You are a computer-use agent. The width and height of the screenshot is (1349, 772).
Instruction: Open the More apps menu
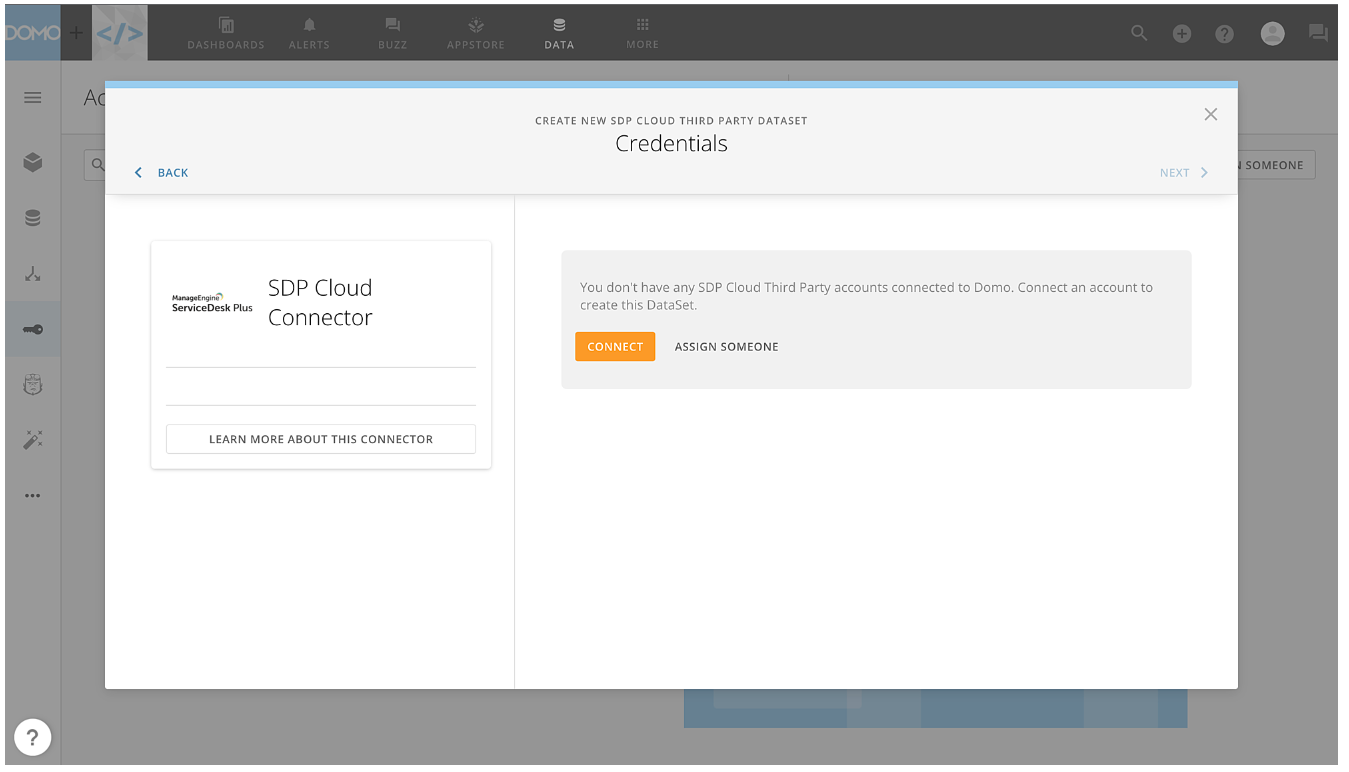pos(642,33)
